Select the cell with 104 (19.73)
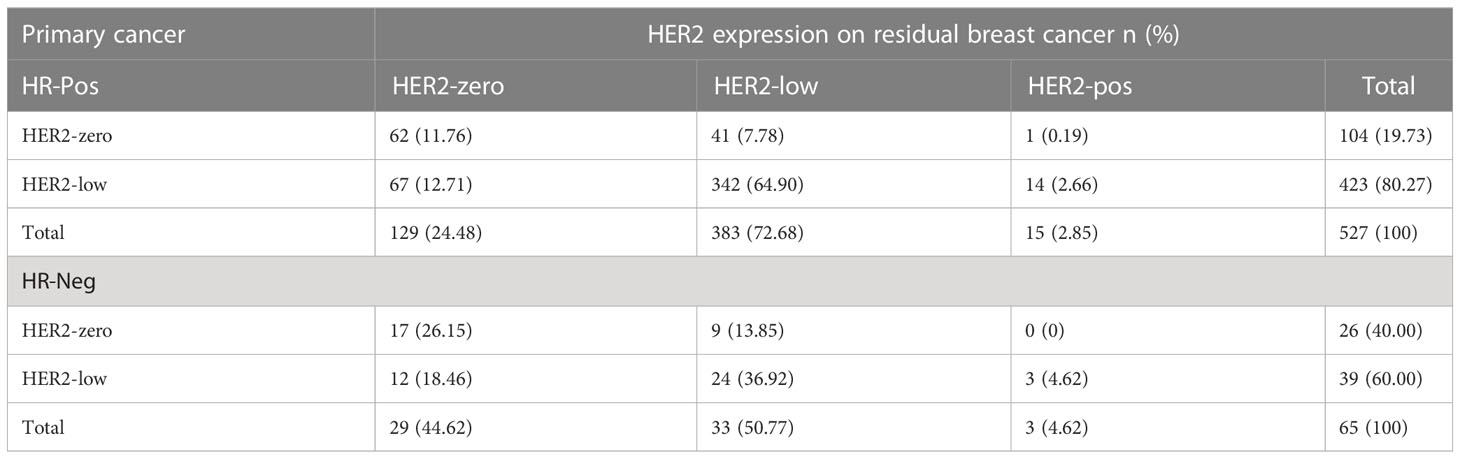The width and height of the screenshot is (1460, 459). 1389,136
